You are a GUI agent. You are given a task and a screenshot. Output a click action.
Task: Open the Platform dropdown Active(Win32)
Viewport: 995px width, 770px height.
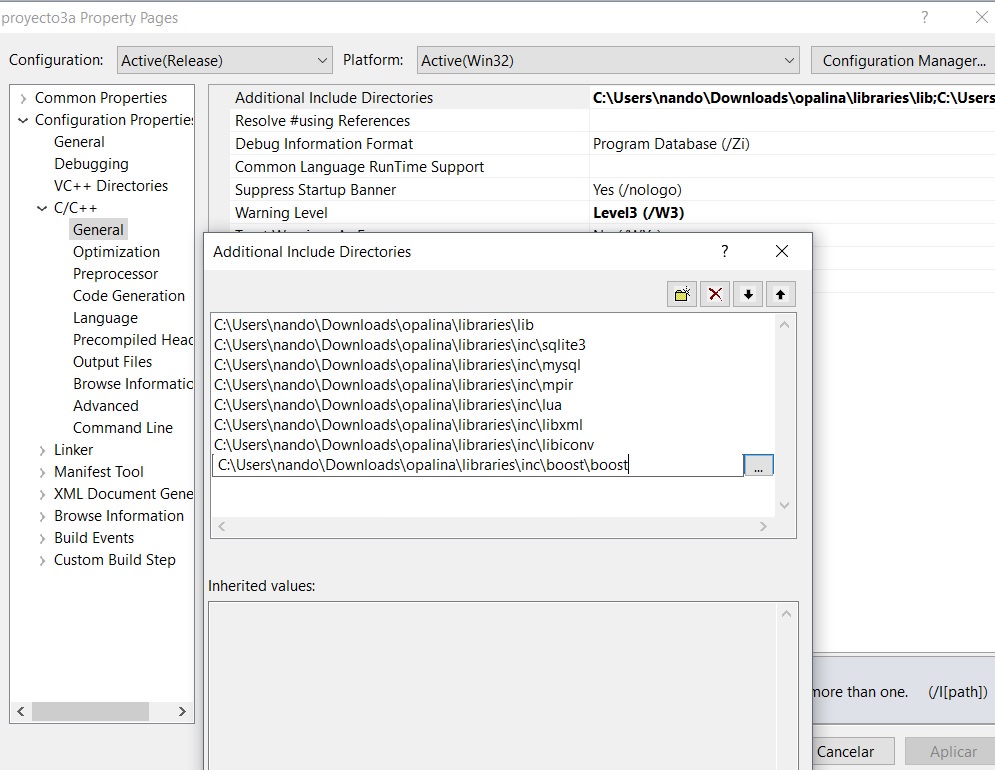pos(608,60)
